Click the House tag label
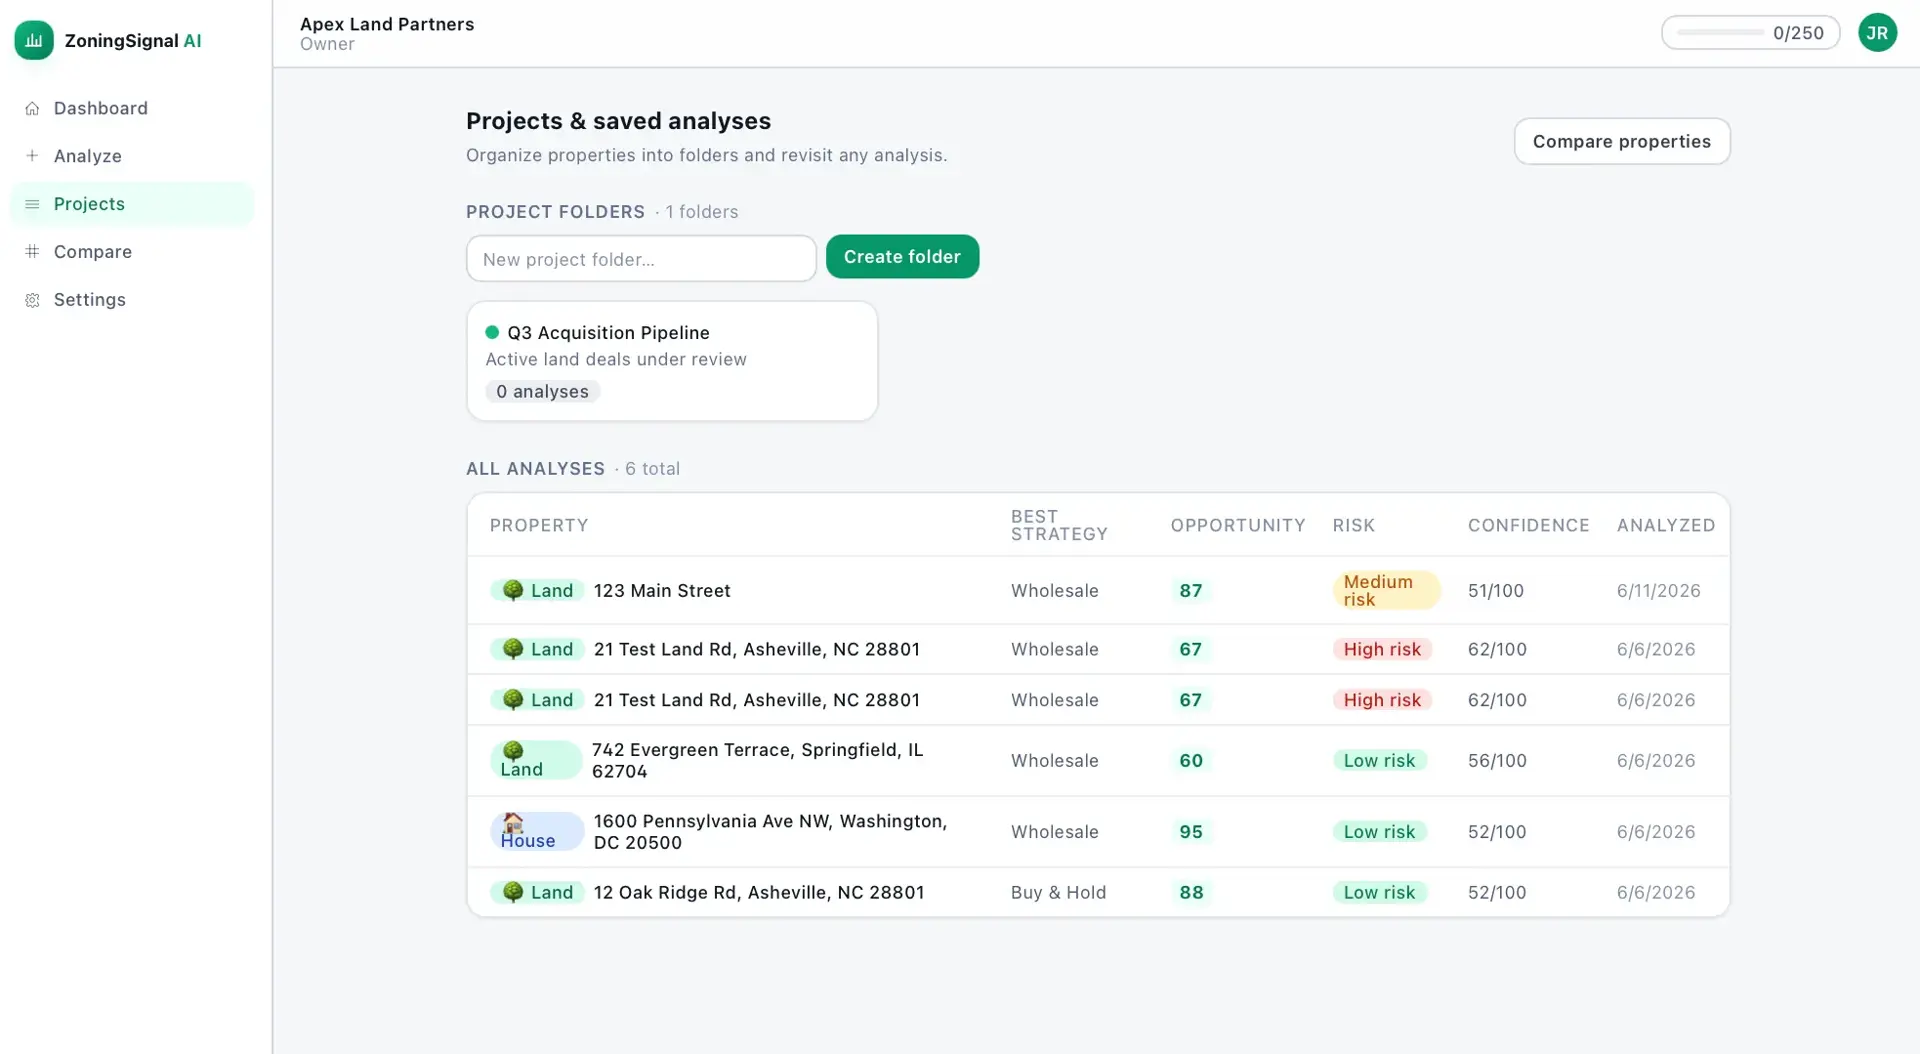 pyautogui.click(x=537, y=831)
